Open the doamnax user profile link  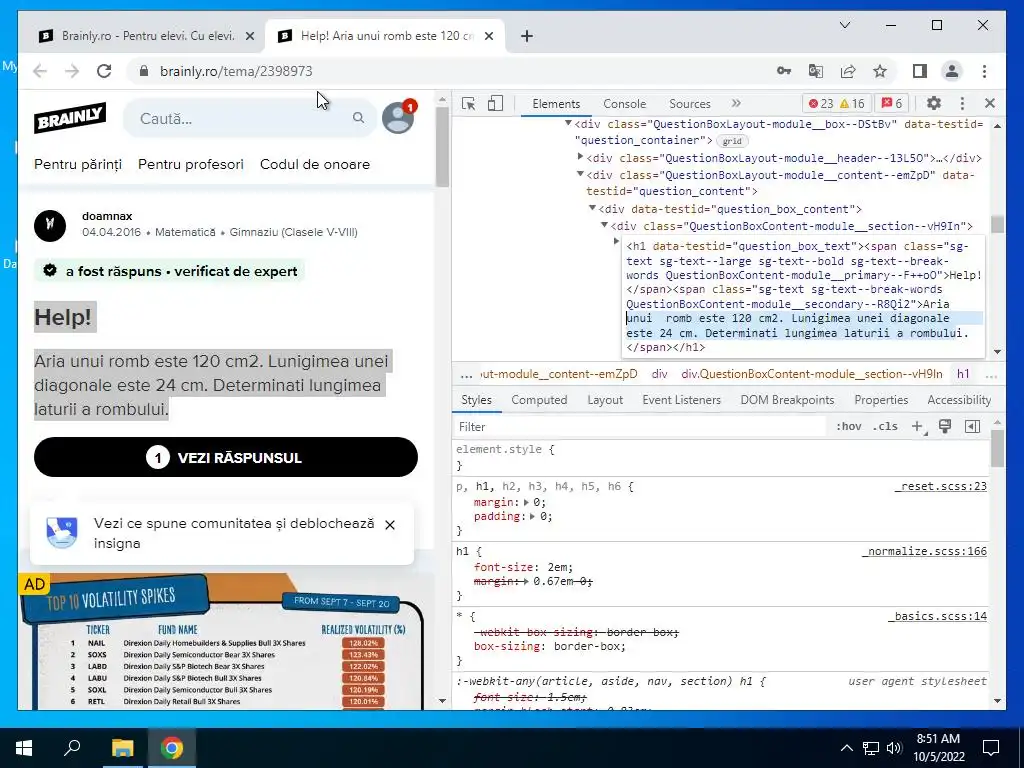(x=107, y=216)
